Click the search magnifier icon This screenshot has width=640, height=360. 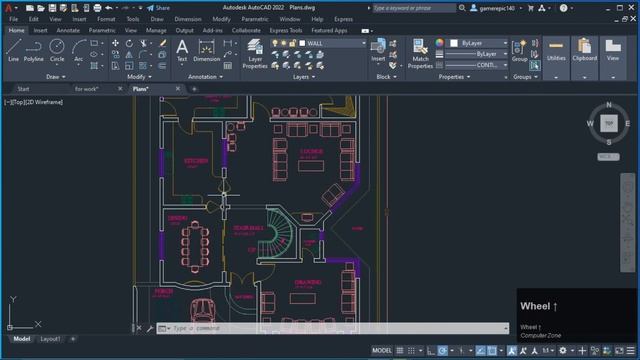tap(462, 8)
